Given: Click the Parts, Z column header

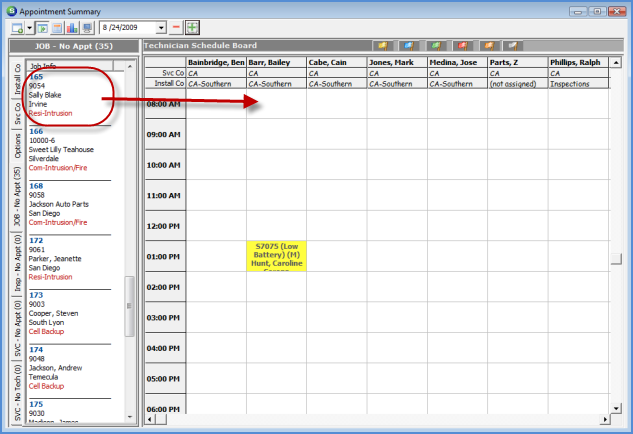Looking at the screenshot, I should [518, 62].
